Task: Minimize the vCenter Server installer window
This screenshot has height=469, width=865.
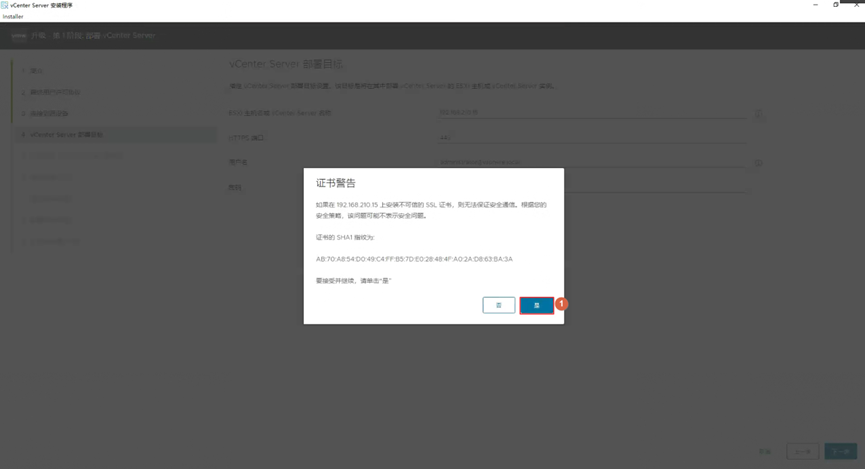Action: pos(815,4)
